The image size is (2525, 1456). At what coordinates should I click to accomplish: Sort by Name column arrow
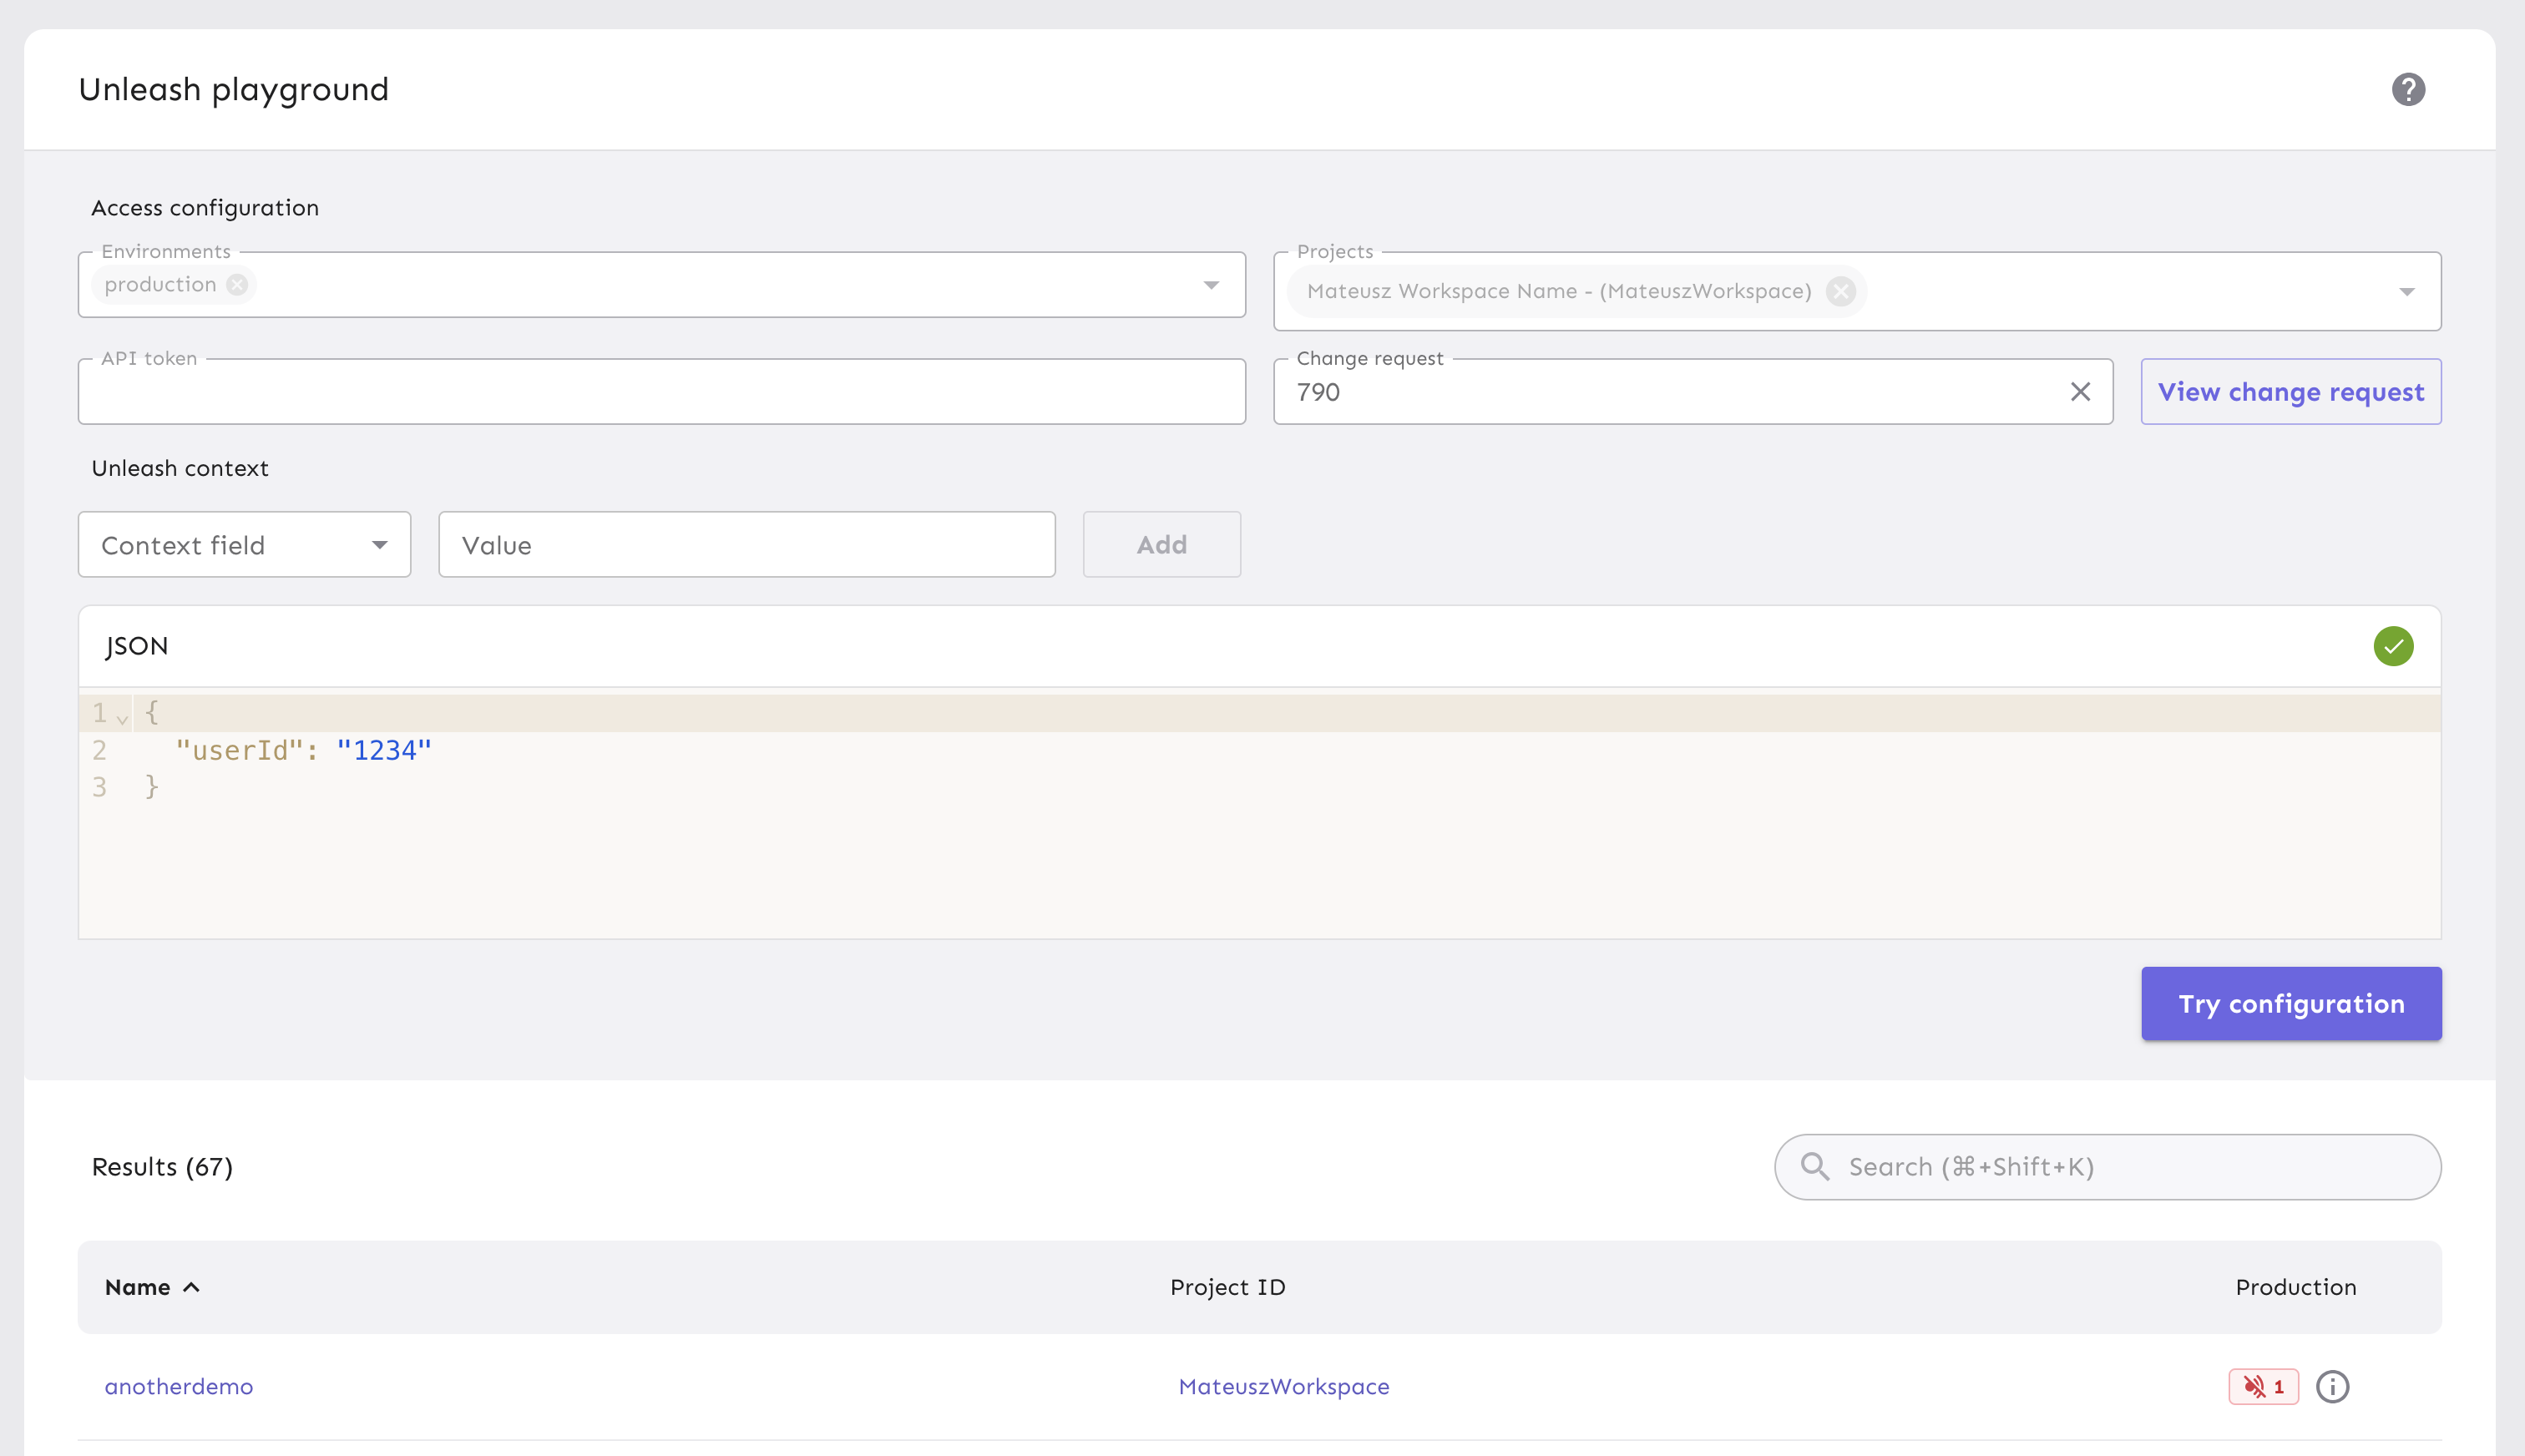point(192,1288)
